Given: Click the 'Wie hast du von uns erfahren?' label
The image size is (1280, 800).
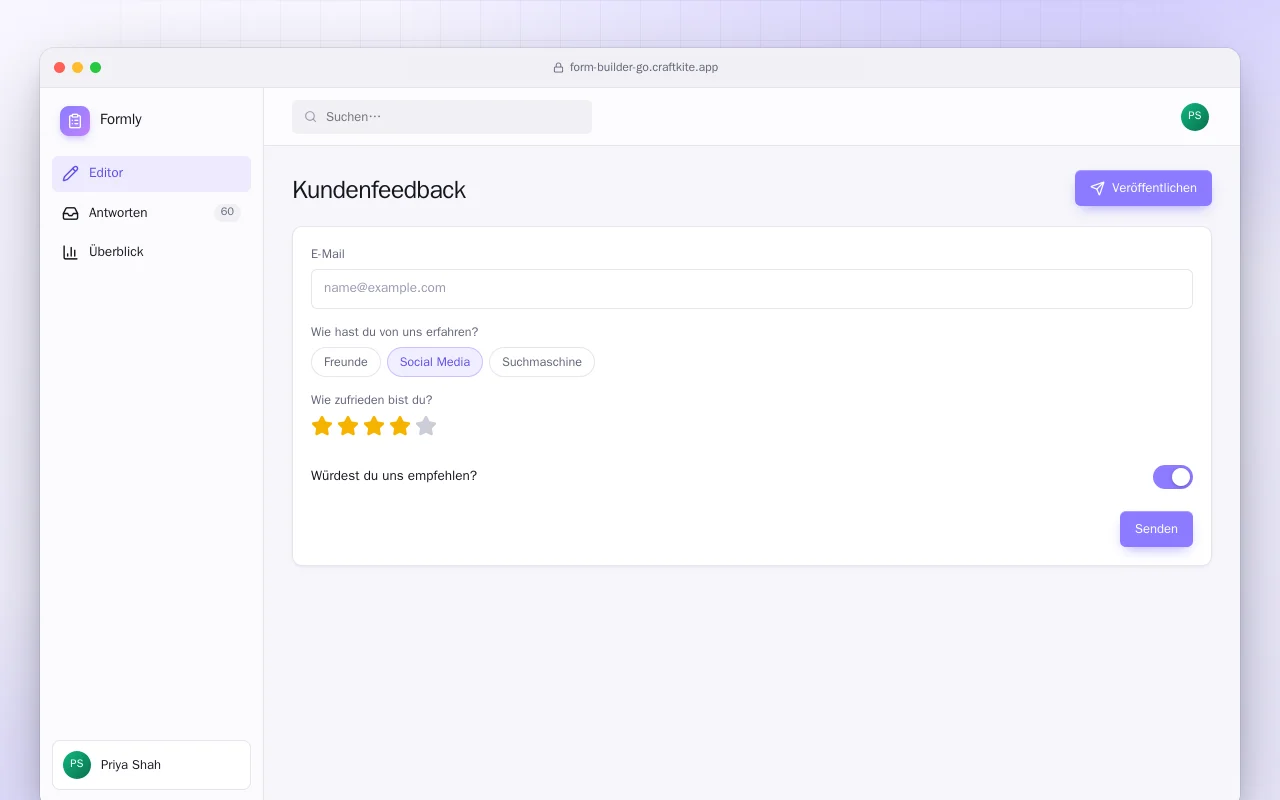Looking at the screenshot, I should (x=395, y=332).
